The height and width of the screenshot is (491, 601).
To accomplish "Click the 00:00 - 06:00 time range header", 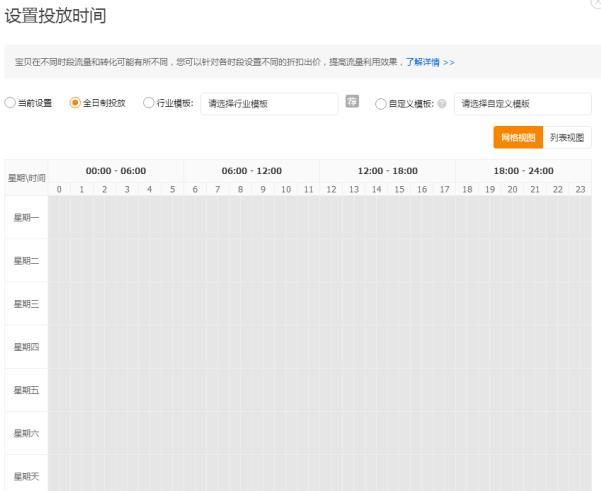I will pos(115,171).
